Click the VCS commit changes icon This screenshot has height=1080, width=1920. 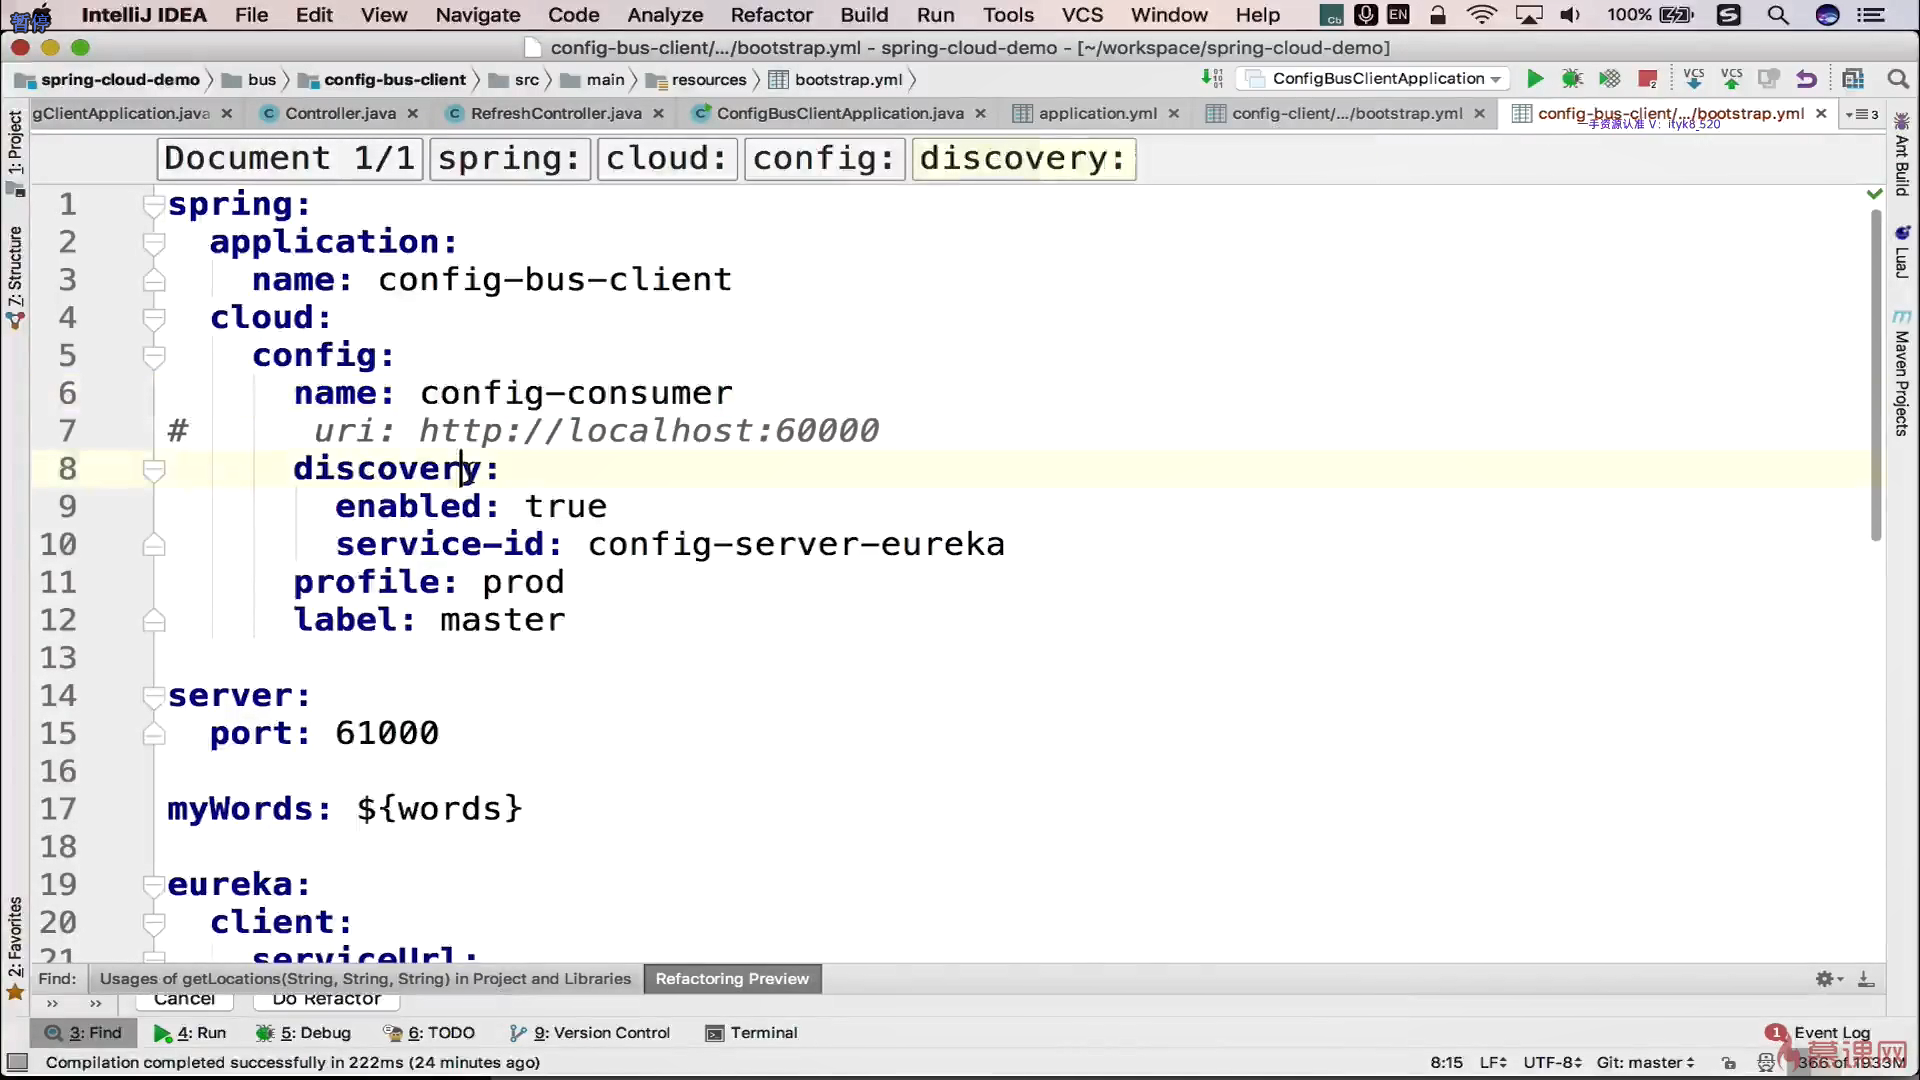click(x=1731, y=79)
